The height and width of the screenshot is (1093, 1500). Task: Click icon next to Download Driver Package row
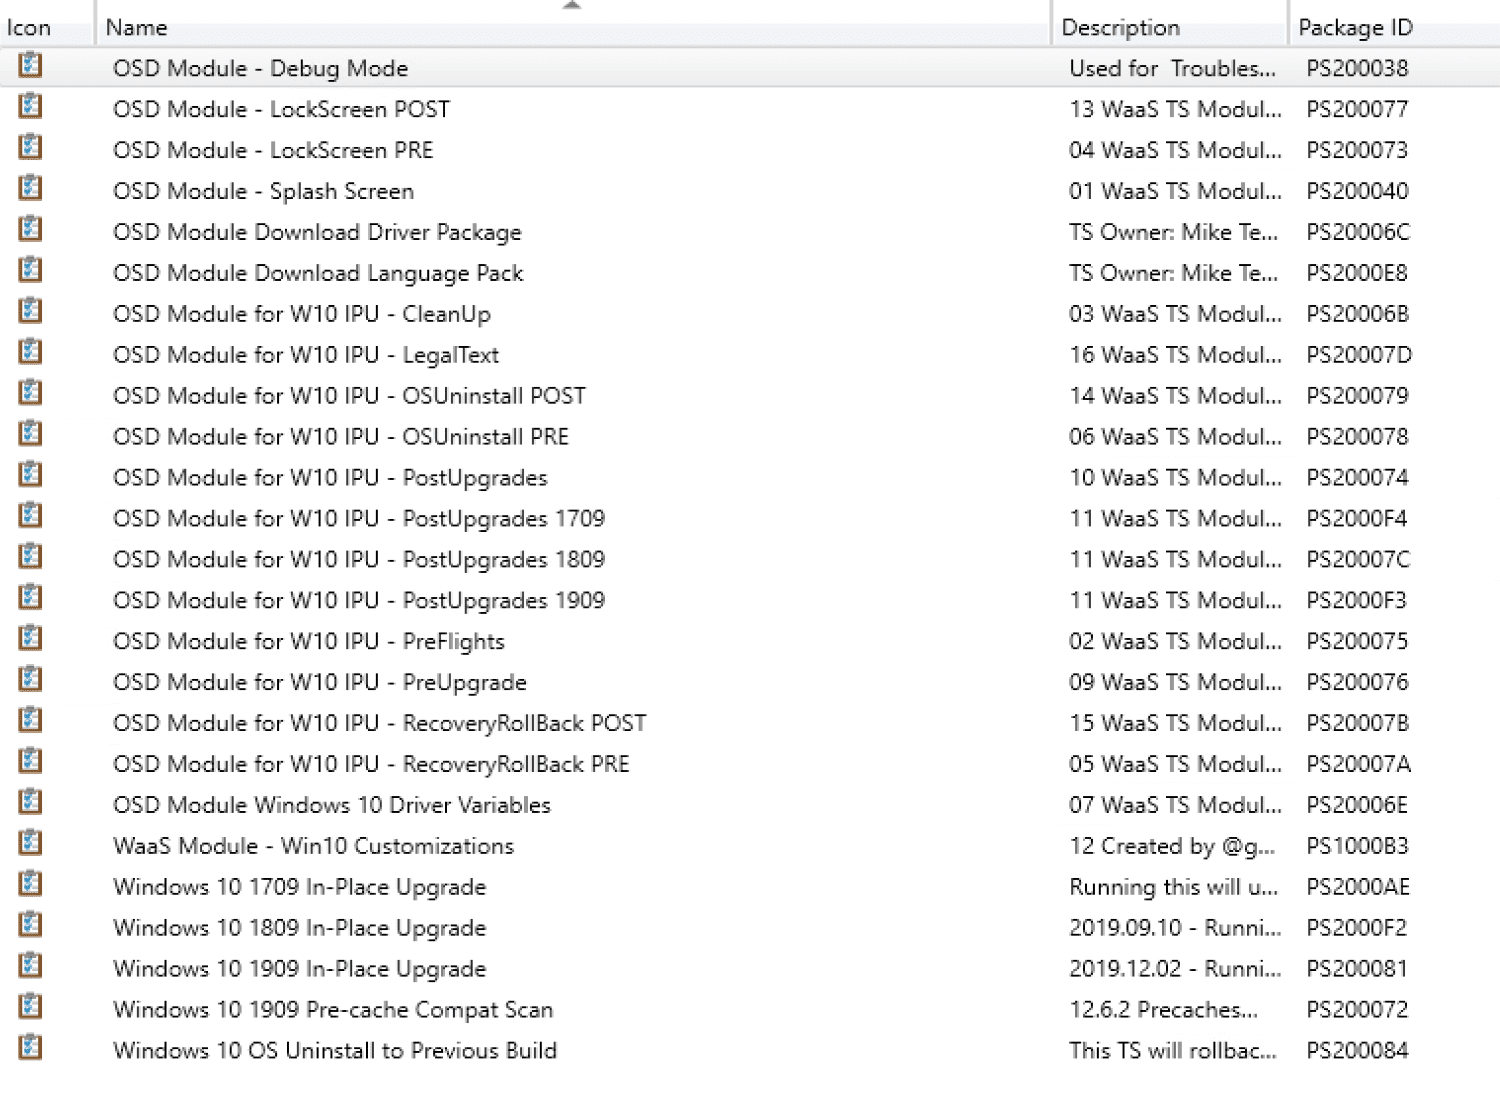click(x=30, y=230)
